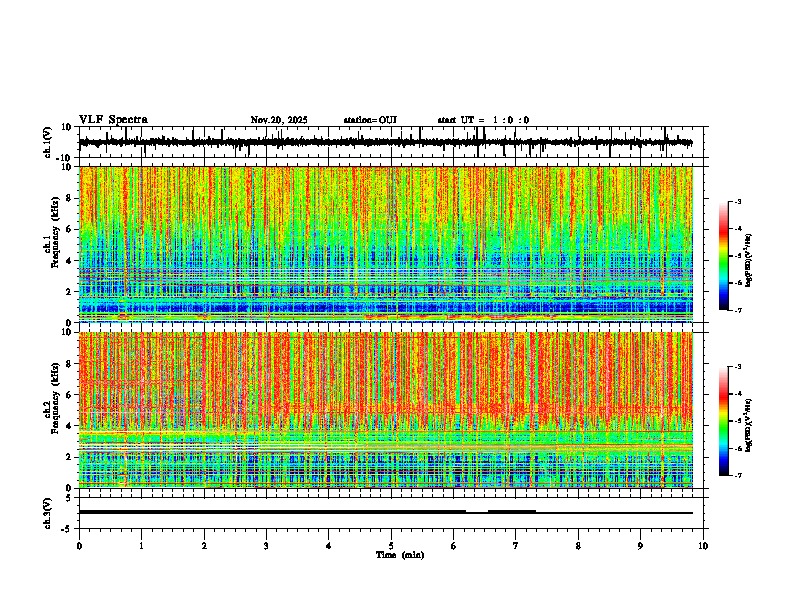Click the "-3" label on ch.2 colorbar
Image resolution: width=792 pixels, height=612 pixels.
[737, 367]
